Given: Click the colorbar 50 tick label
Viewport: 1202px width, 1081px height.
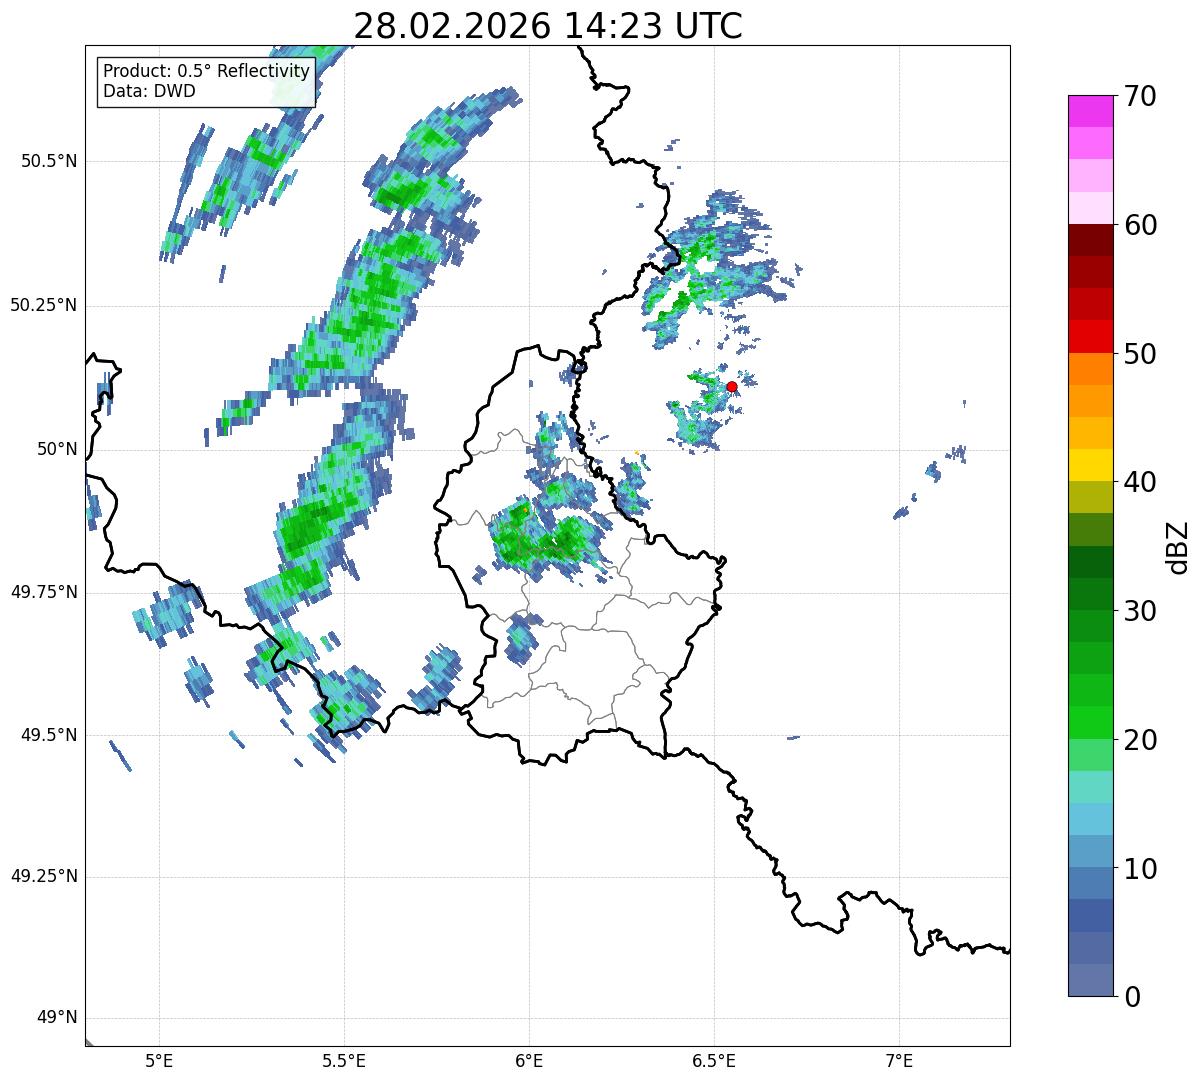Looking at the screenshot, I should click(x=1140, y=354).
